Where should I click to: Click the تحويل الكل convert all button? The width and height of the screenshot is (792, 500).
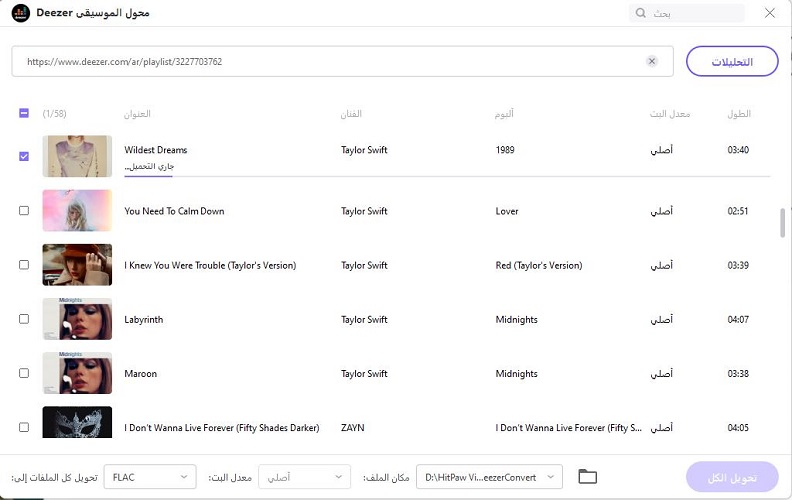point(732,477)
